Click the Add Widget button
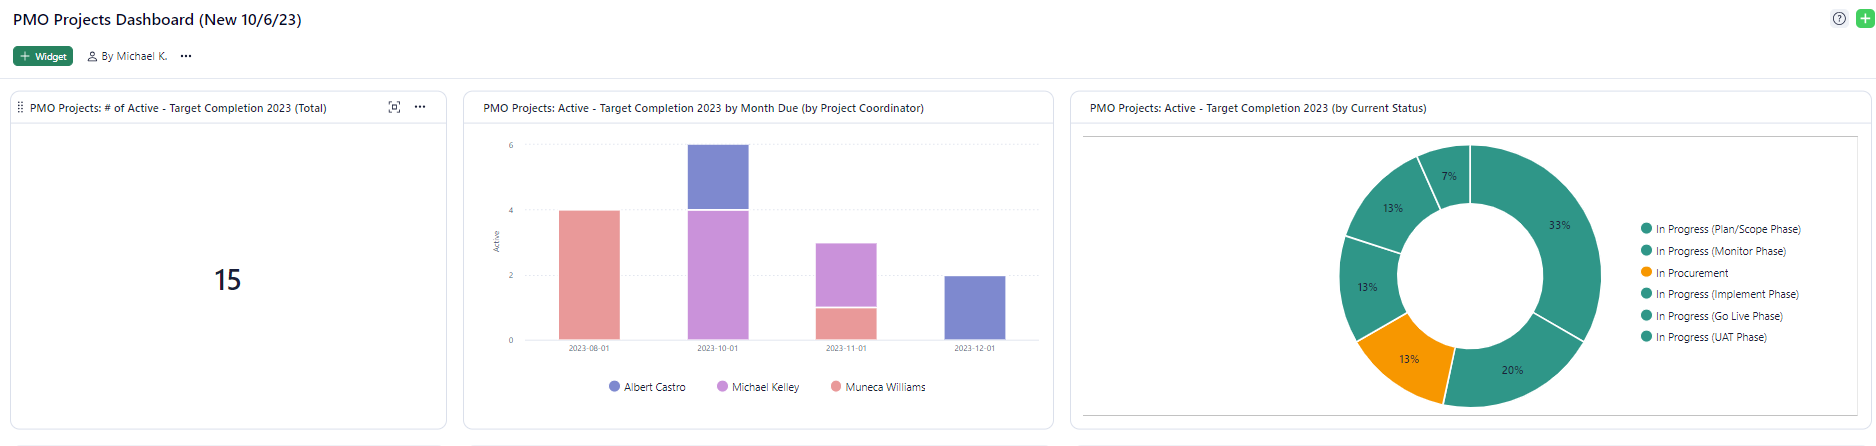This screenshot has height=446, width=1876. (x=43, y=57)
